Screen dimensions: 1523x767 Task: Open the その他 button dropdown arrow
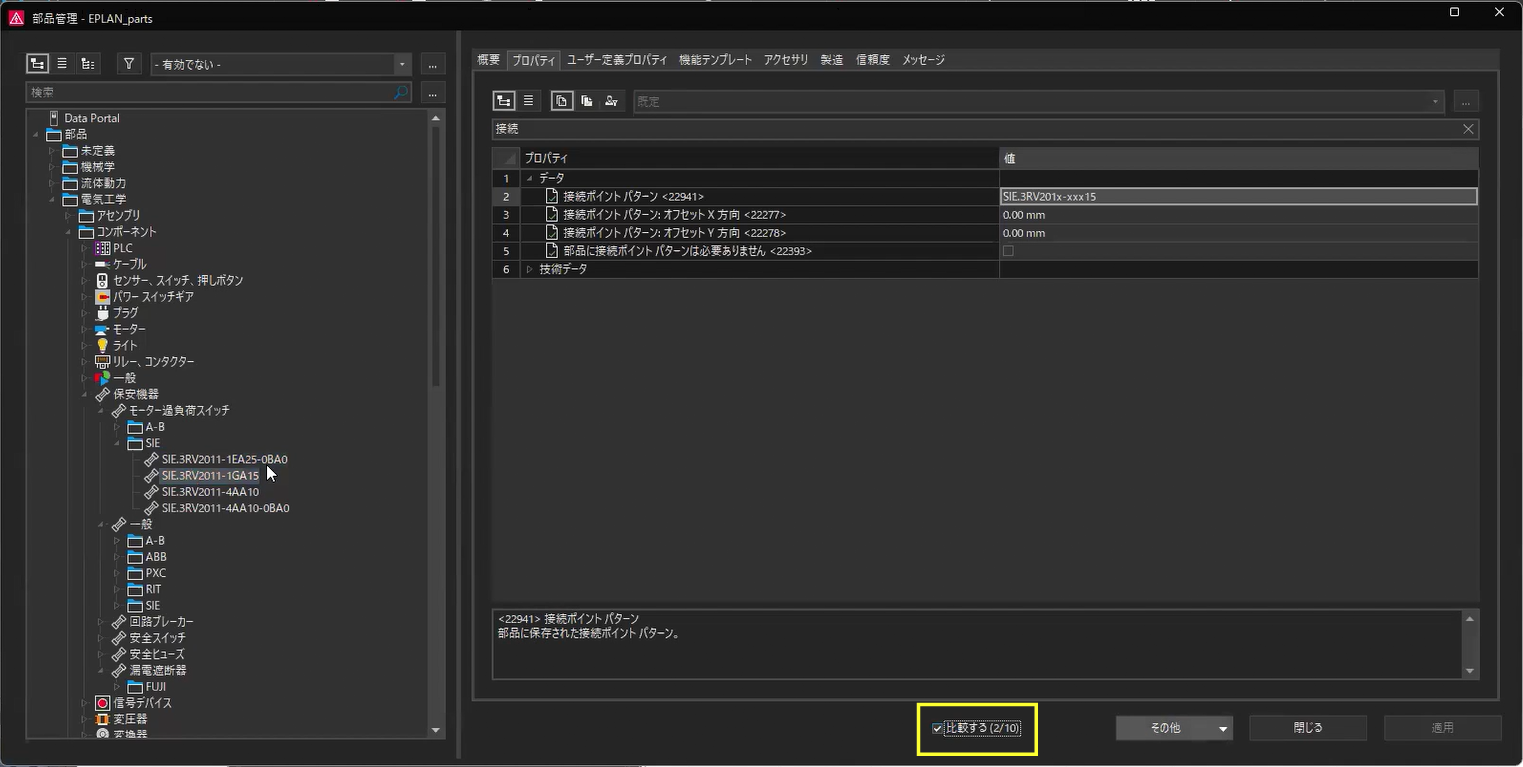[1223, 728]
